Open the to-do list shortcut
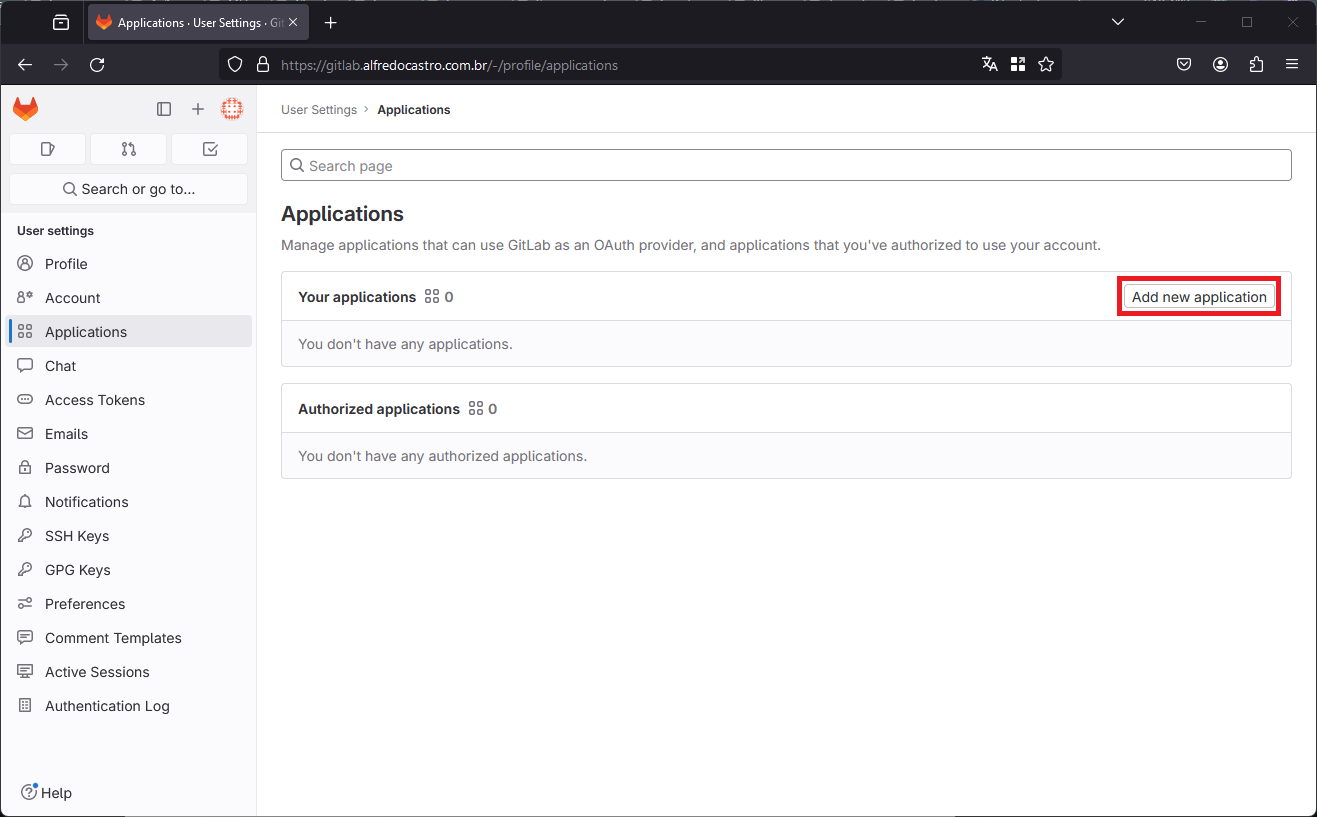Viewport: 1317px width, 817px height. point(210,149)
